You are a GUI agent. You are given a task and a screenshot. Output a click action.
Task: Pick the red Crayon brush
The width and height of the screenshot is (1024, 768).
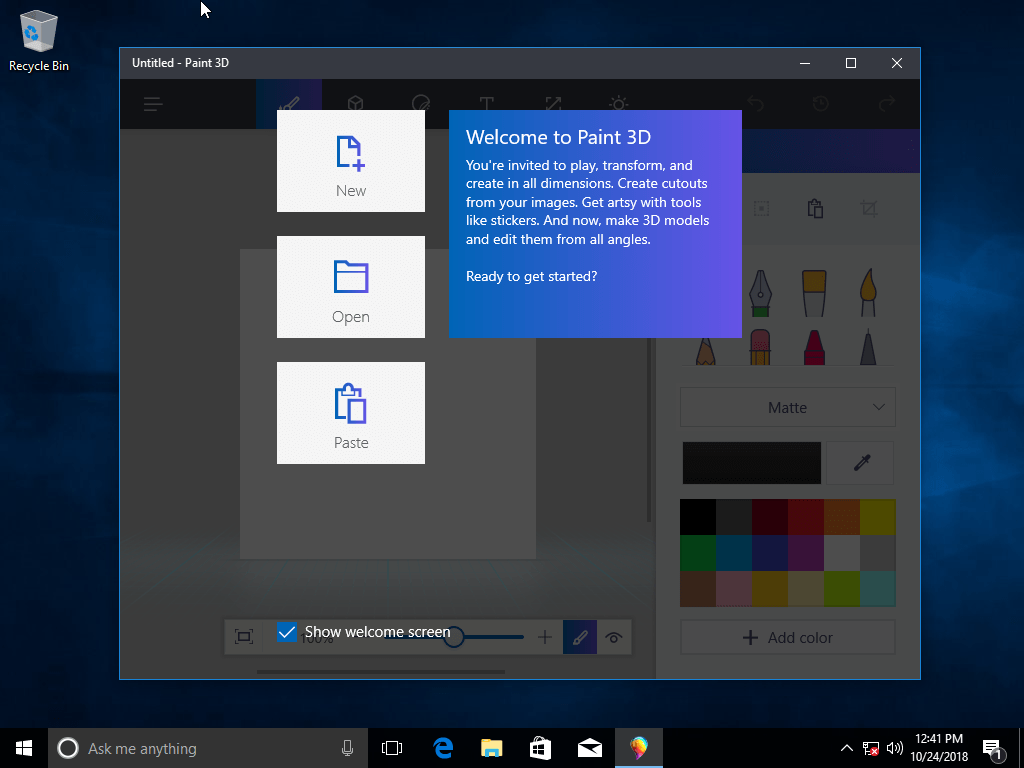[814, 347]
